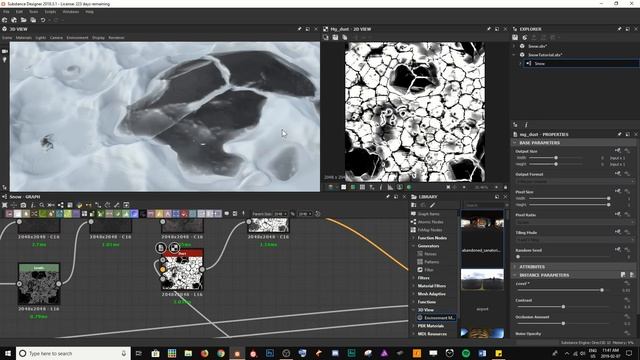Expand the Snow.sbs package in Explorer

coord(514,46)
